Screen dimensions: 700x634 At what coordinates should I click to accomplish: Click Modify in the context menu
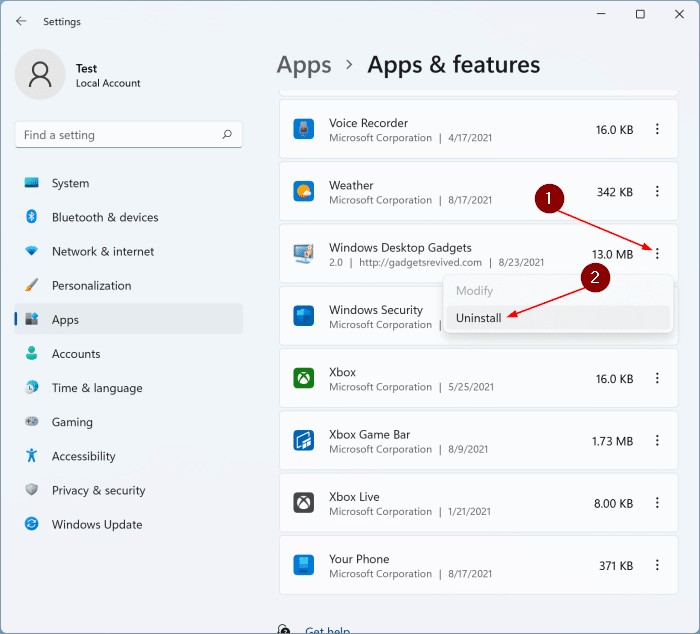click(558, 291)
